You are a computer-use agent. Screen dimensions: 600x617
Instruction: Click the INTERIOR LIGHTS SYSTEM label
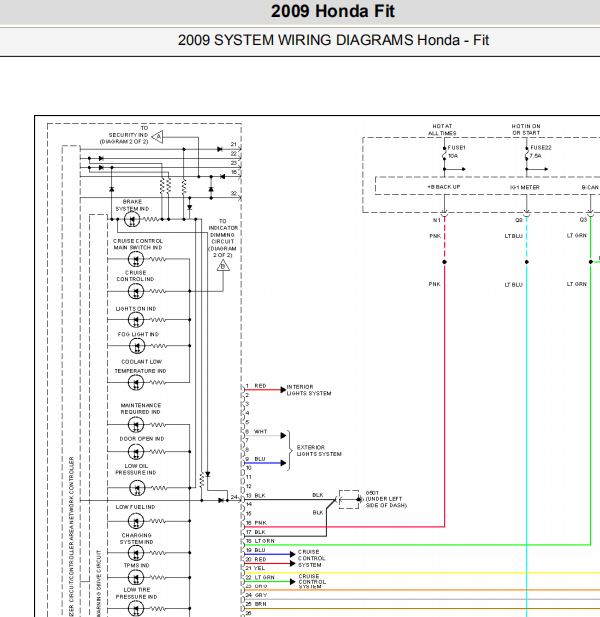[309, 390]
